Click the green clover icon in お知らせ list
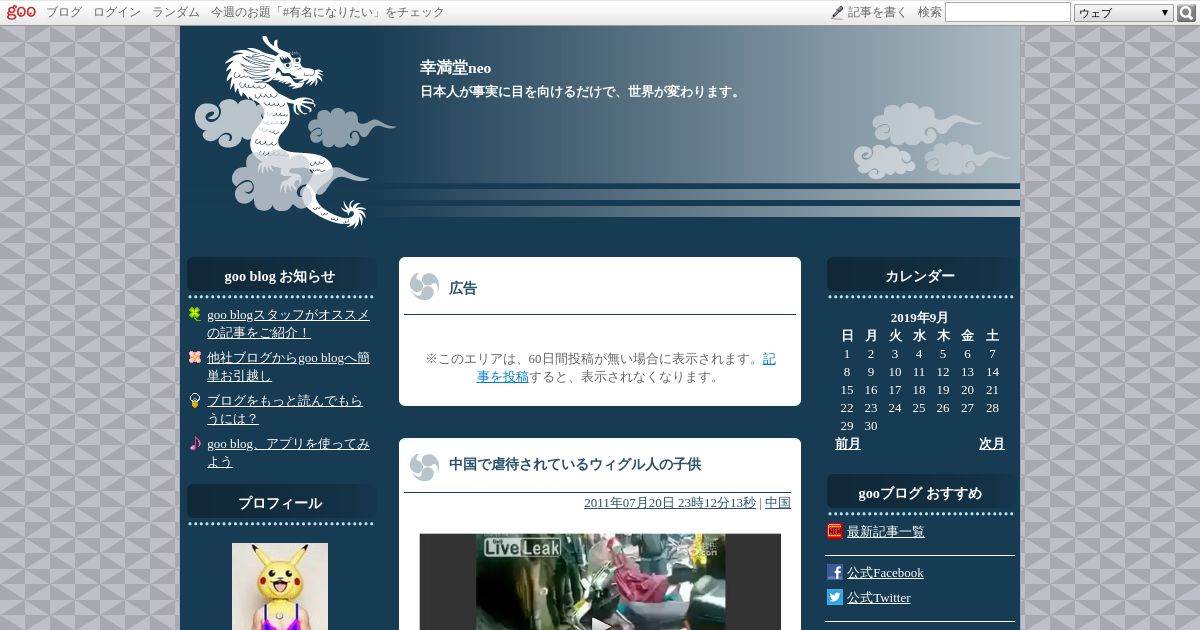The height and width of the screenshot is (630, 1200). [x=195, y=314]
